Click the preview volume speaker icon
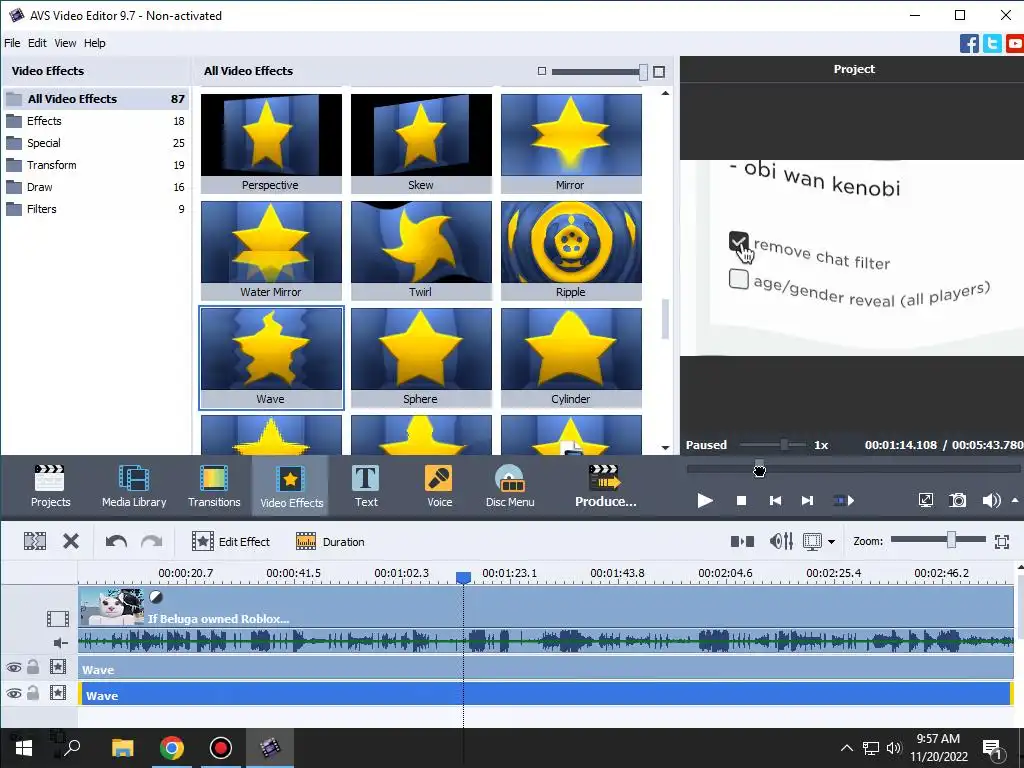The image size is (1024, 768). 991,501
